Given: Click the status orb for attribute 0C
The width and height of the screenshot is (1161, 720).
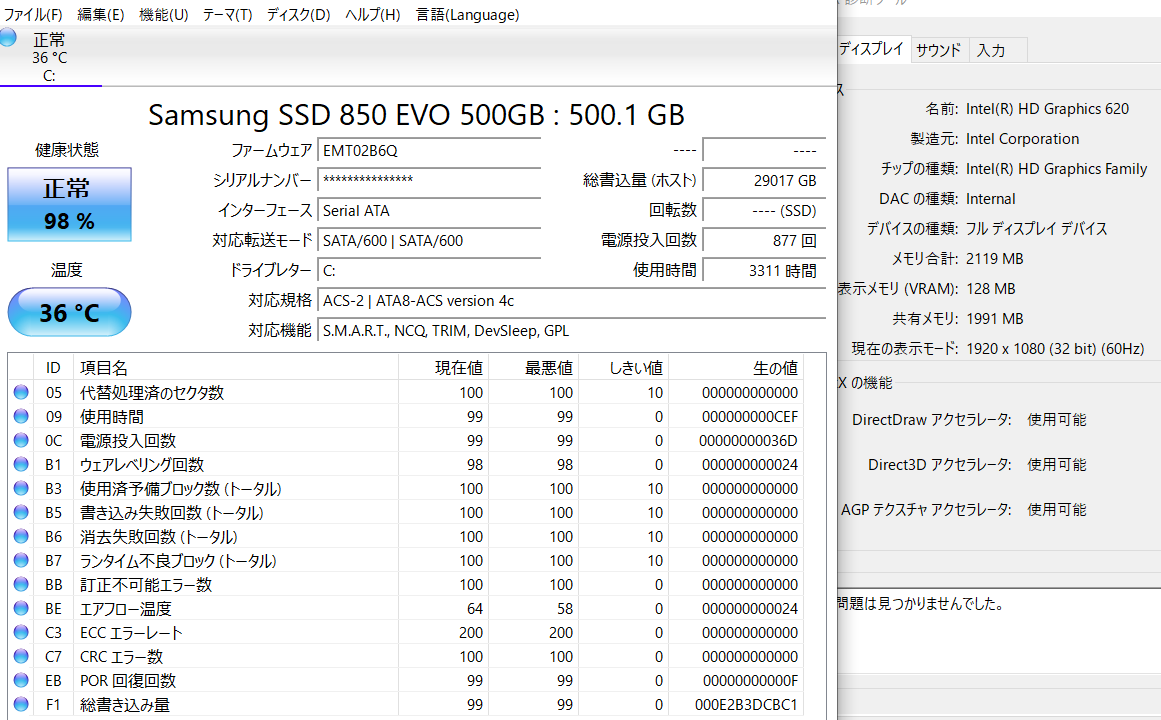Looking at the screenshot, I should click(x=21, y=440).
